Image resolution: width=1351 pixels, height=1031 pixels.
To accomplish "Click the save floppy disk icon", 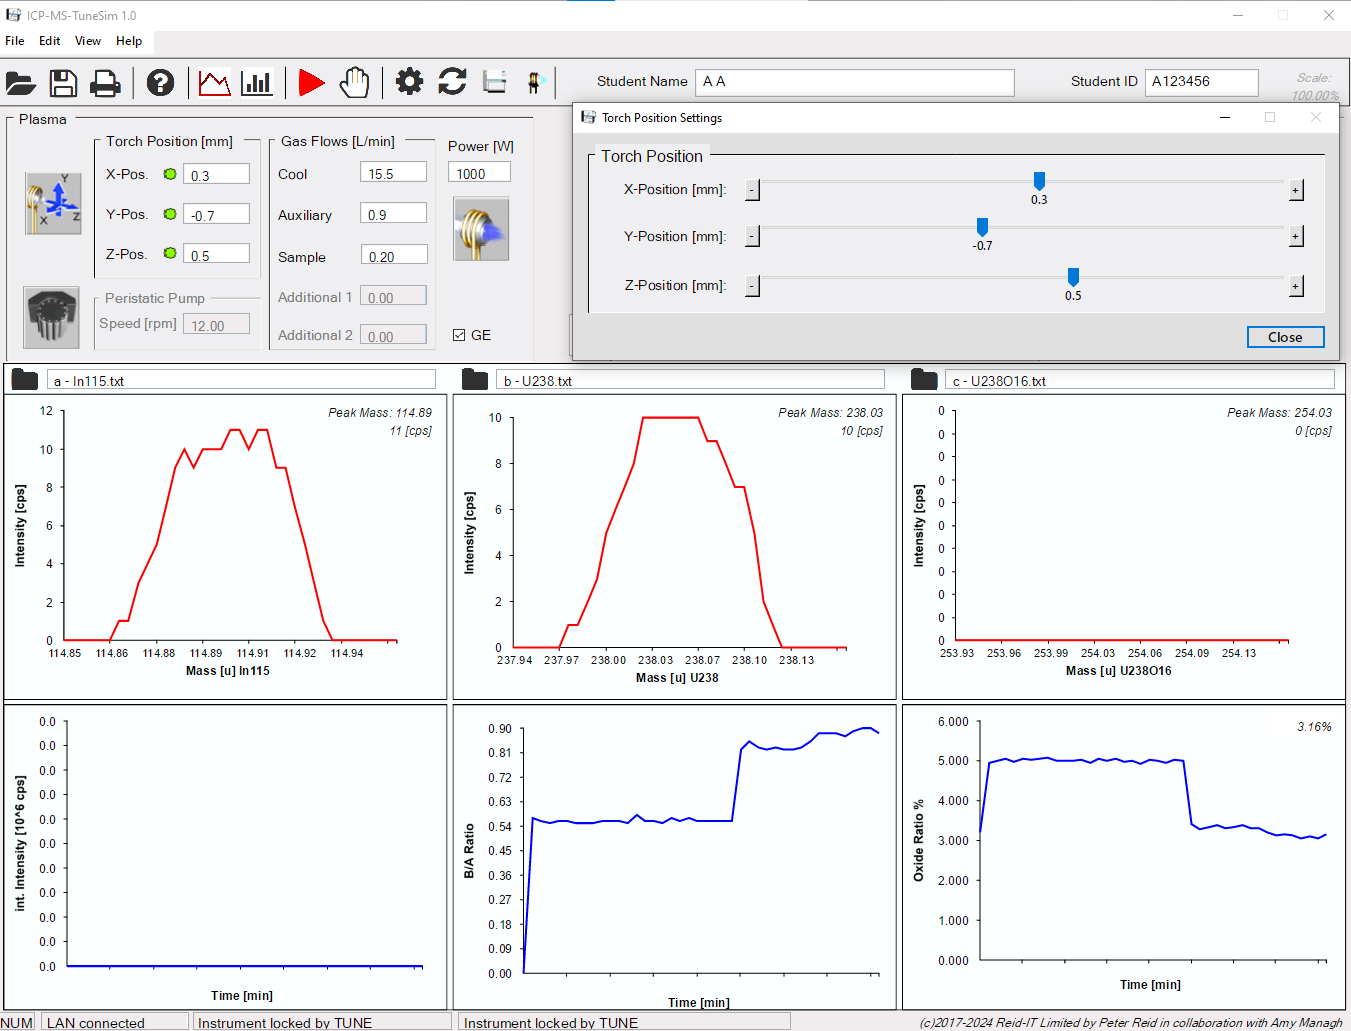I will (63, 83).
